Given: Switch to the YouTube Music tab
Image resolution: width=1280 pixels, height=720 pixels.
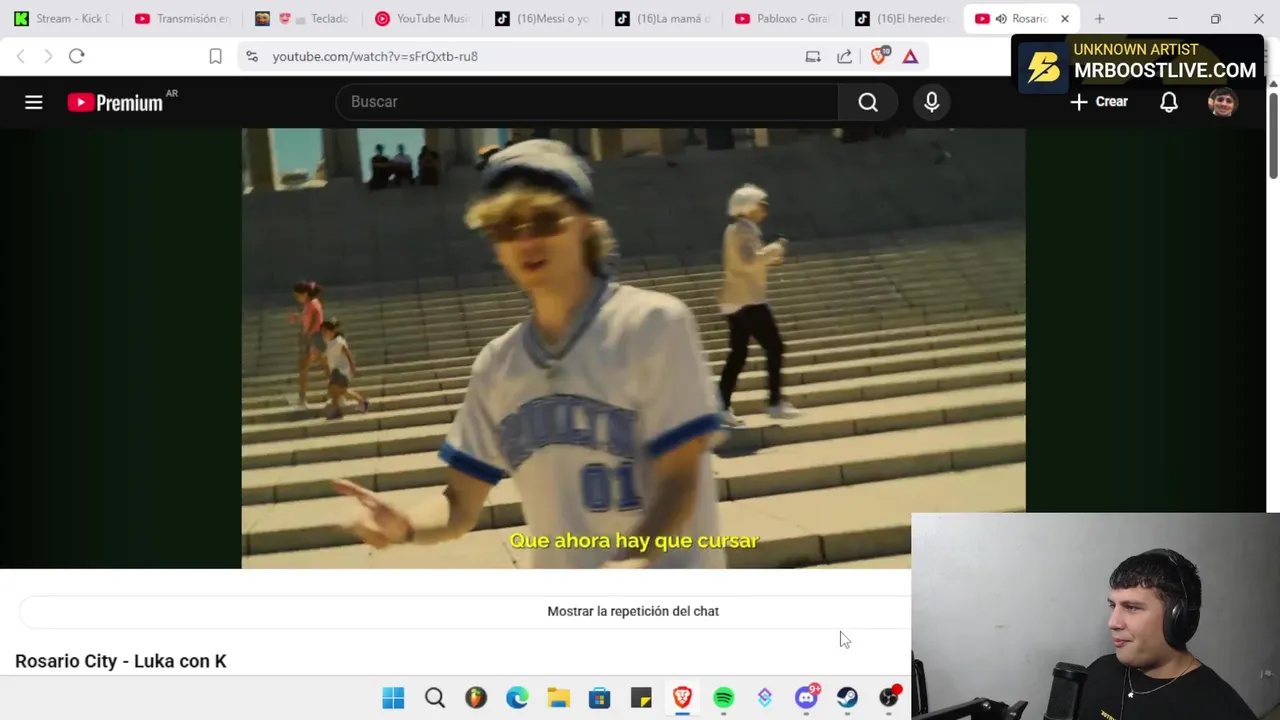Looking at the screenshot, I should click(423, 18).
